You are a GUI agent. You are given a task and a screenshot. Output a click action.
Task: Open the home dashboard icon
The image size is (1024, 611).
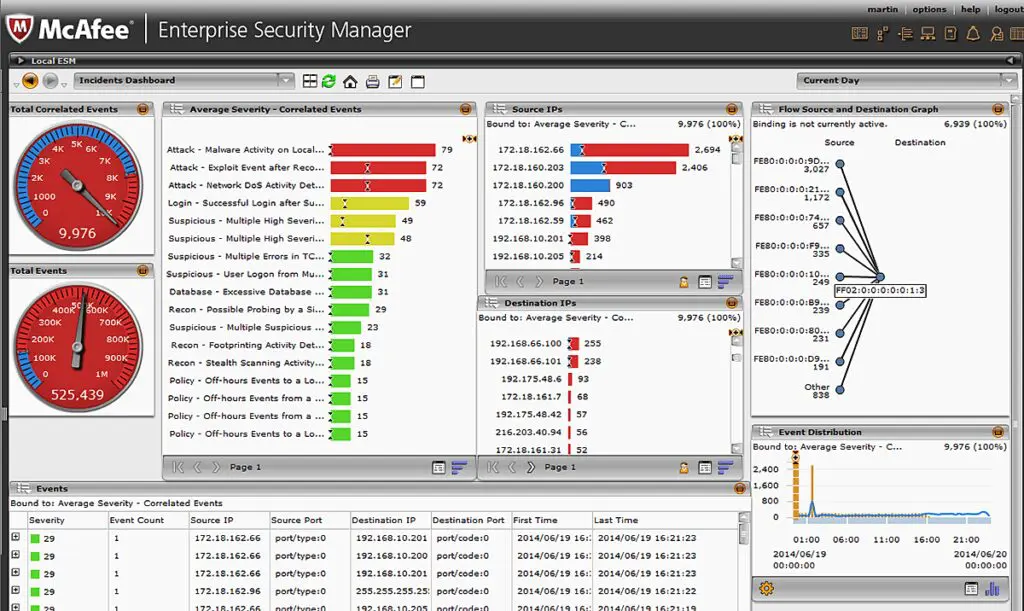tap(350, 79)
